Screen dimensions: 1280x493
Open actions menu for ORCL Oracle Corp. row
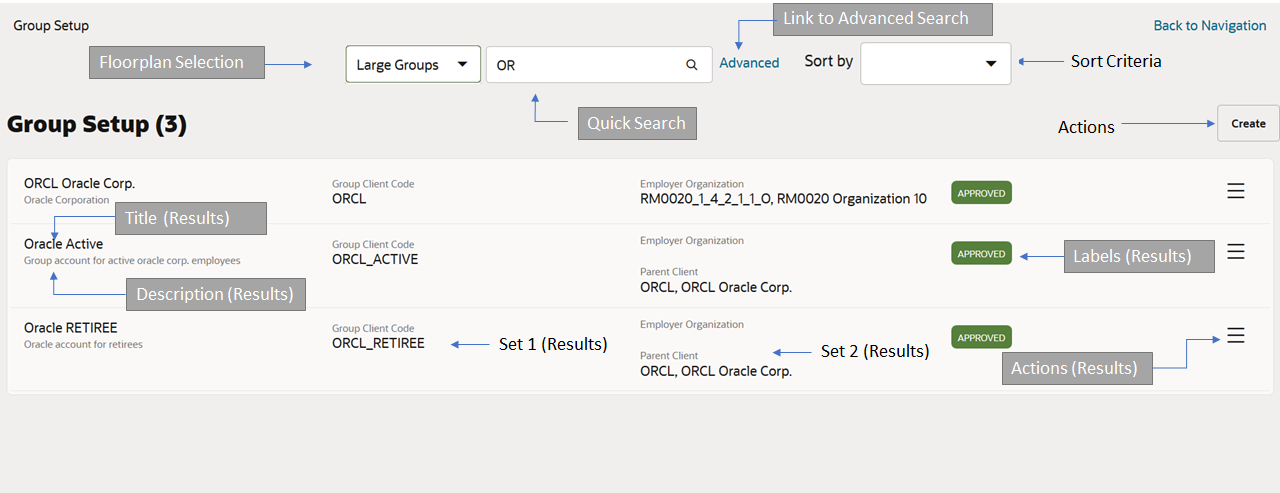1236,191
